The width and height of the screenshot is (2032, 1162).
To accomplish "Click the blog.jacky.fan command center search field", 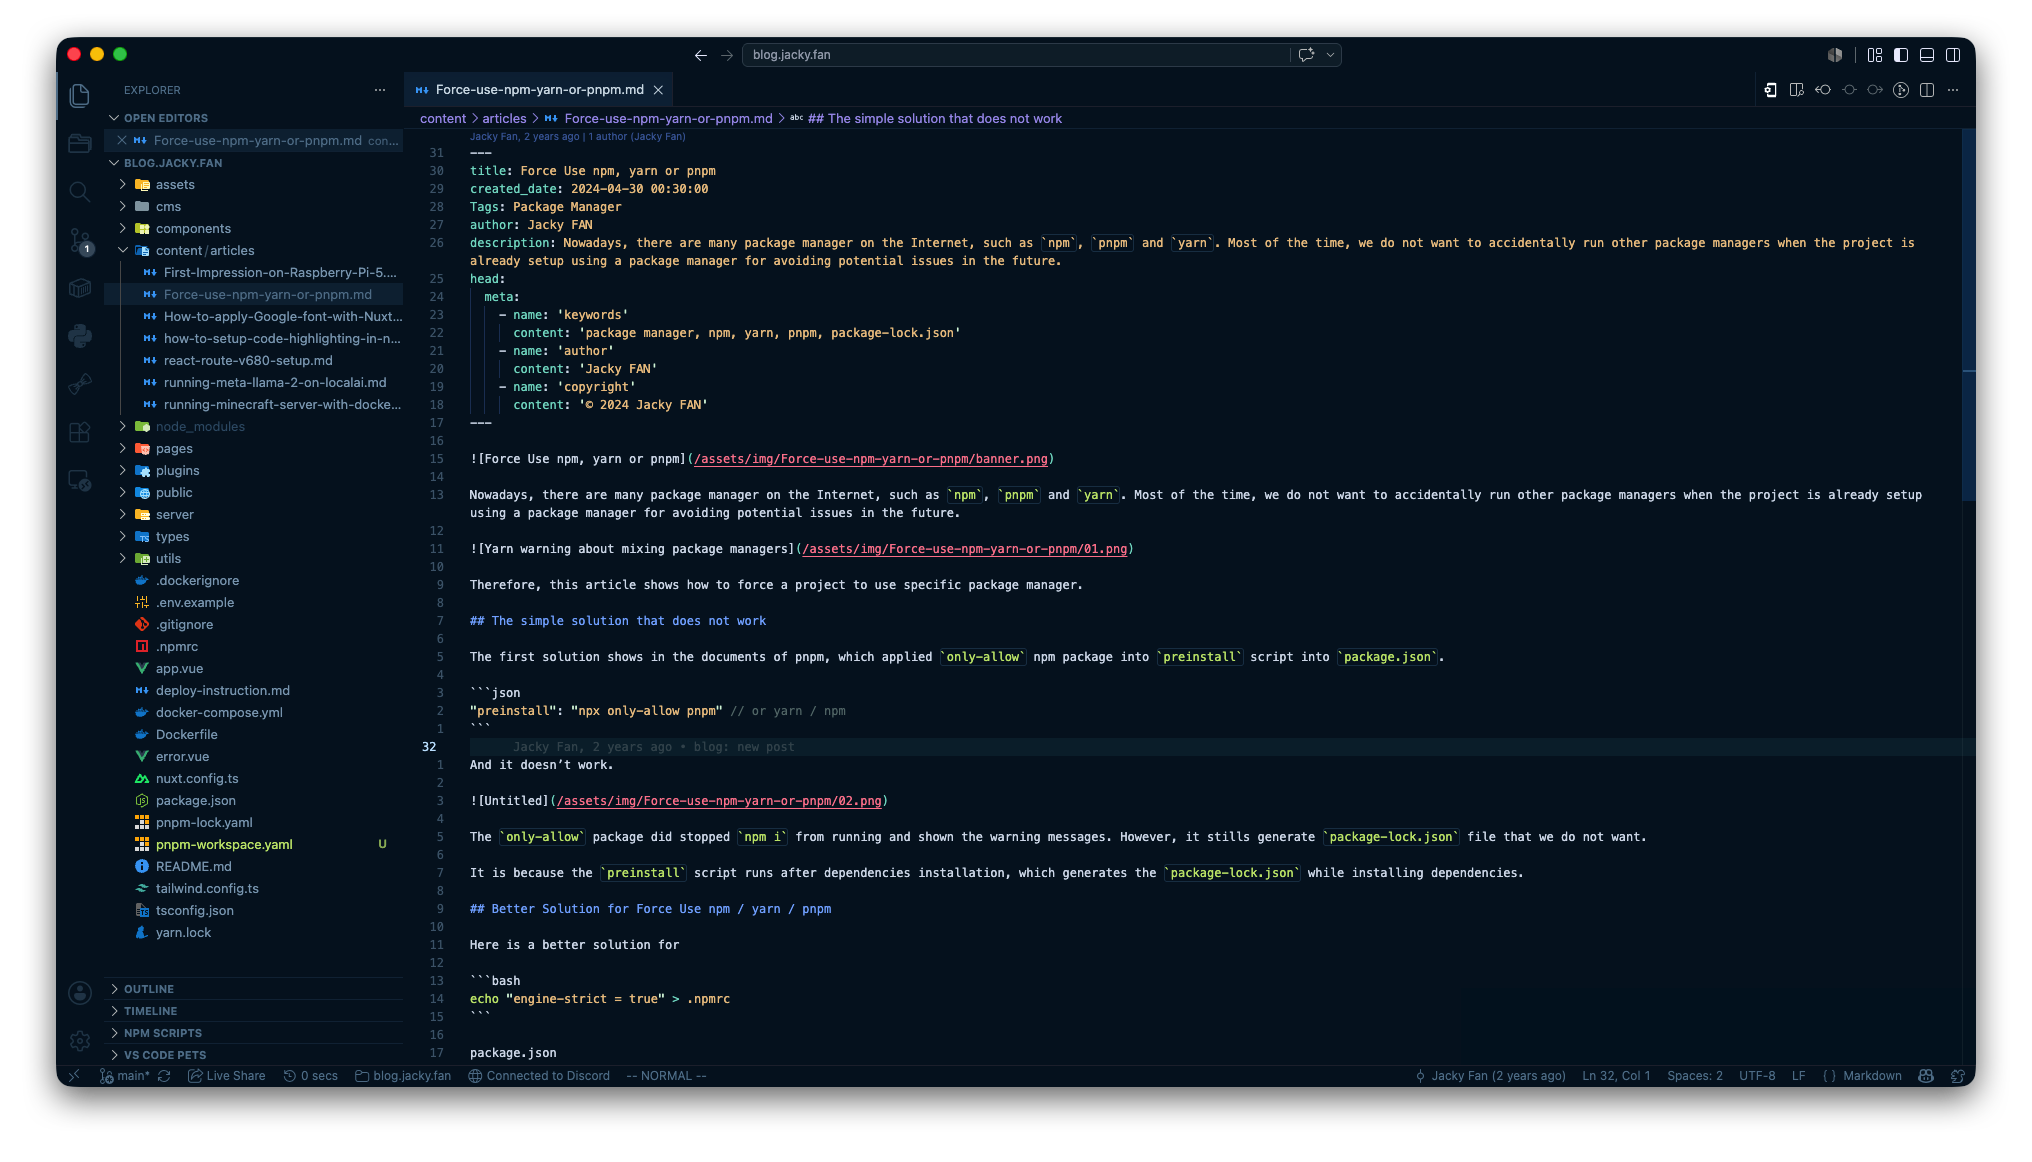I will point(1016,55).
